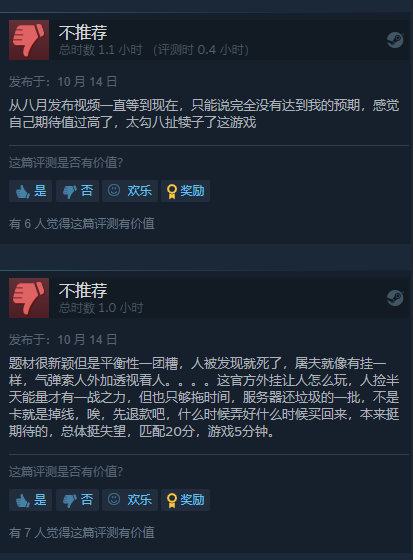The height and width of the screenshot is (560, 413).
Task: Click the Steam logo icon on the second review
Action: 395,298
